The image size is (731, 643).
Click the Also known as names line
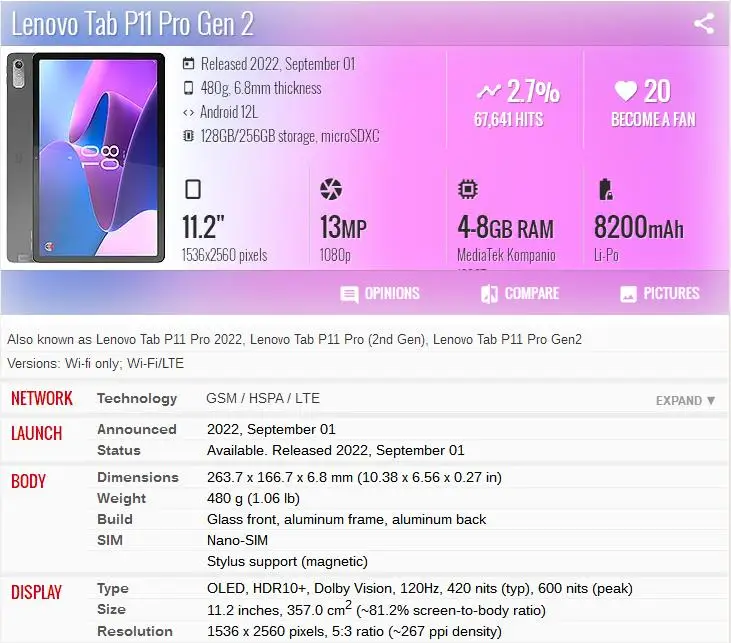294,339
